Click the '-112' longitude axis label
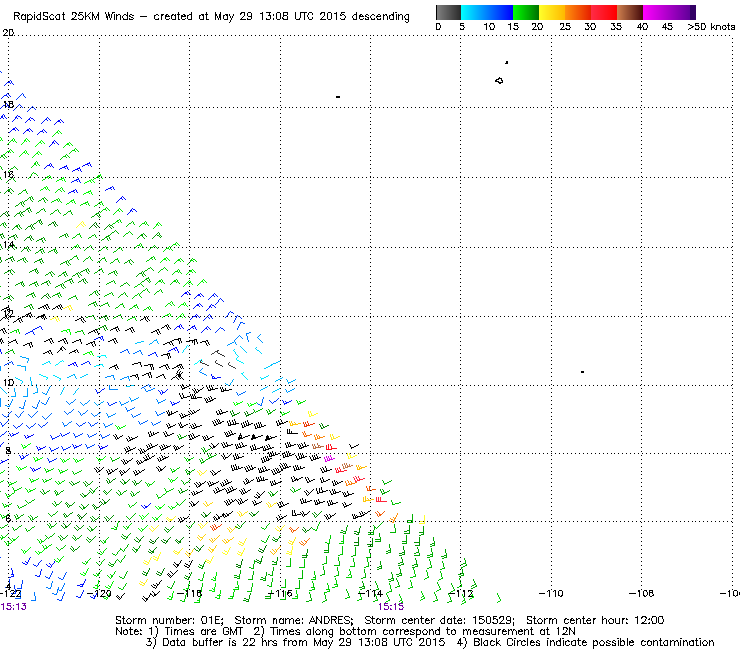The height and width of the screenshot is (650, 740). tap(461, 593)
